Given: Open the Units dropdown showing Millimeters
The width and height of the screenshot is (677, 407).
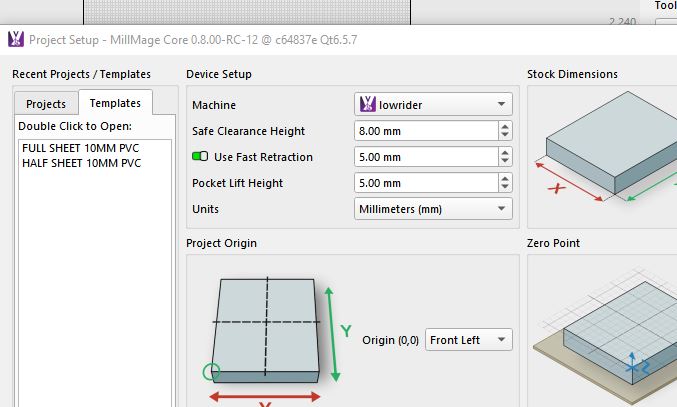Looking at the screenshot, I should (433, 209).
